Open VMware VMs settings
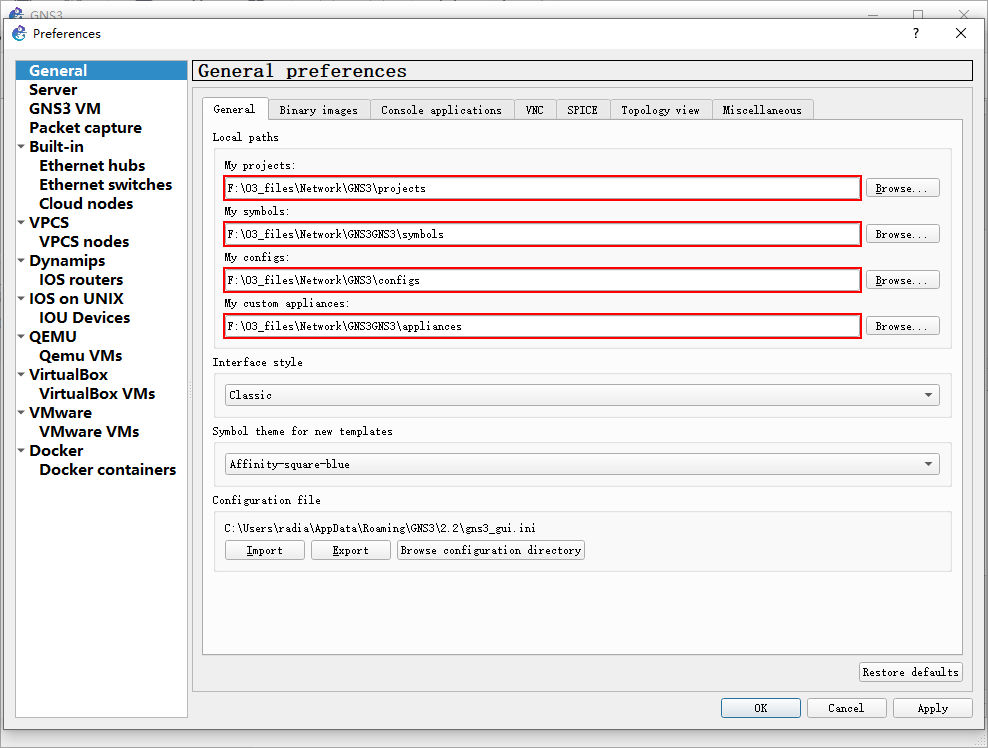Viewport: 988px width, 748px height. [x=89, y=431]
